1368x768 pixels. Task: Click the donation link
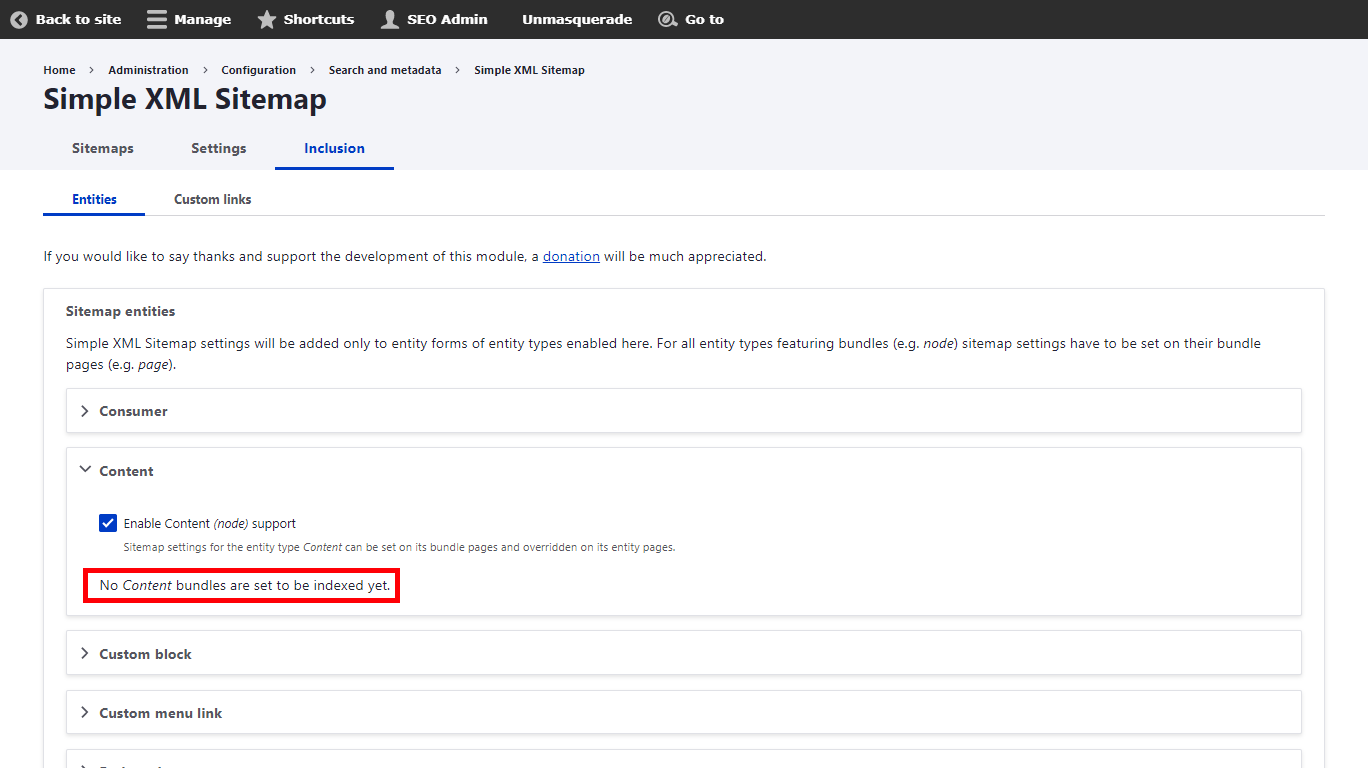point(571,256)
